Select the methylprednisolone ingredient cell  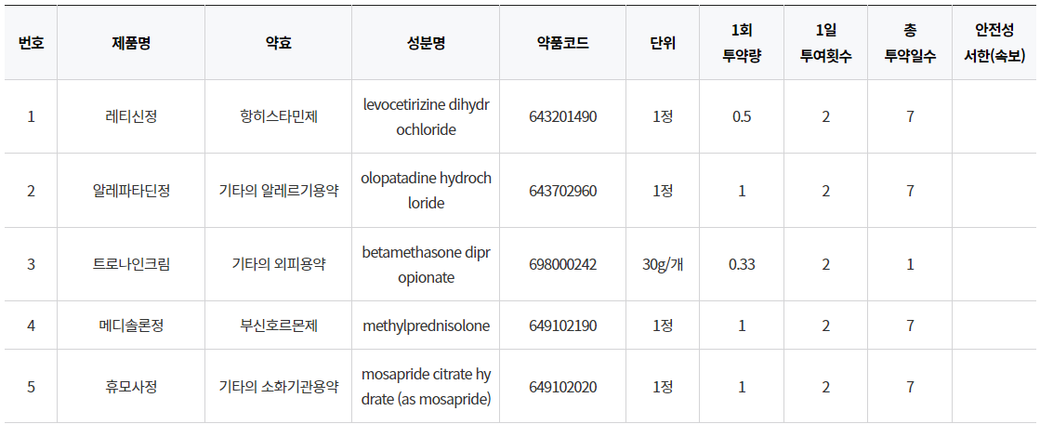(426, 326)
